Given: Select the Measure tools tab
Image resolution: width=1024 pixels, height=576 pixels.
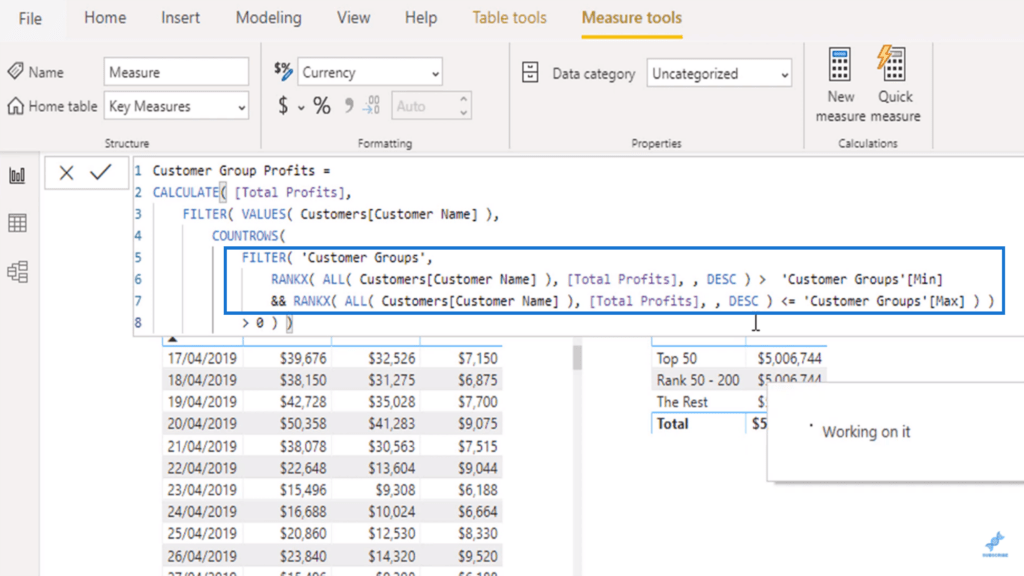Looking at the screenshot, I should click(632, 18).
